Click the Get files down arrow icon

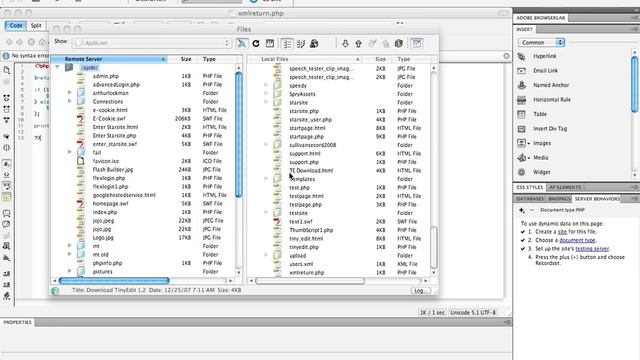click(345, 43)
